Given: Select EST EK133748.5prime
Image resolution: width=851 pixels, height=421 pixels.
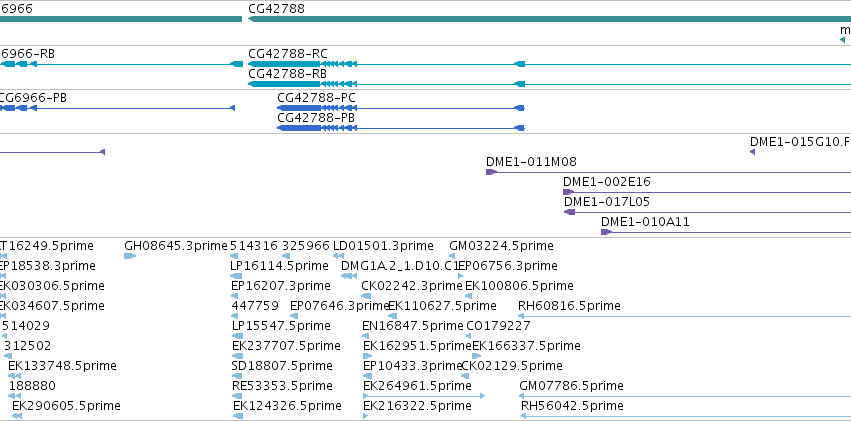Looking at the screenshot, I should [62, 366].
